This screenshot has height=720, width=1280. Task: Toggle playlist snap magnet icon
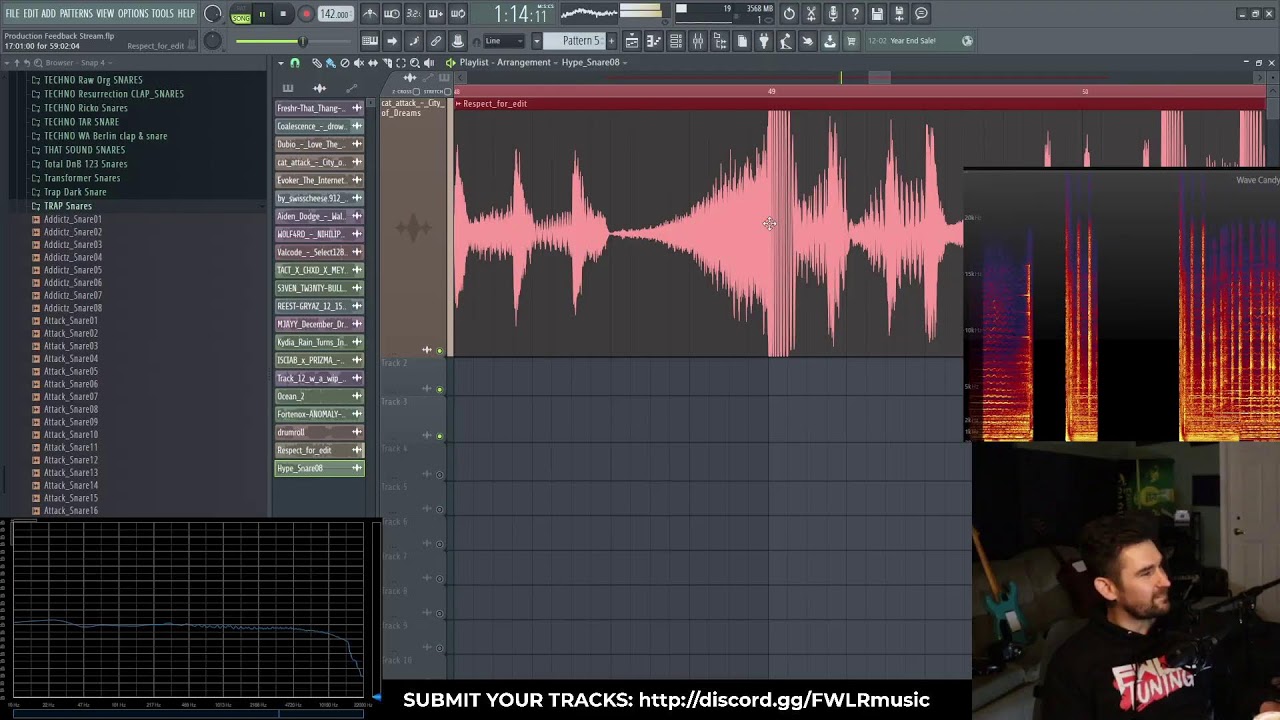[x=295, y=63]
